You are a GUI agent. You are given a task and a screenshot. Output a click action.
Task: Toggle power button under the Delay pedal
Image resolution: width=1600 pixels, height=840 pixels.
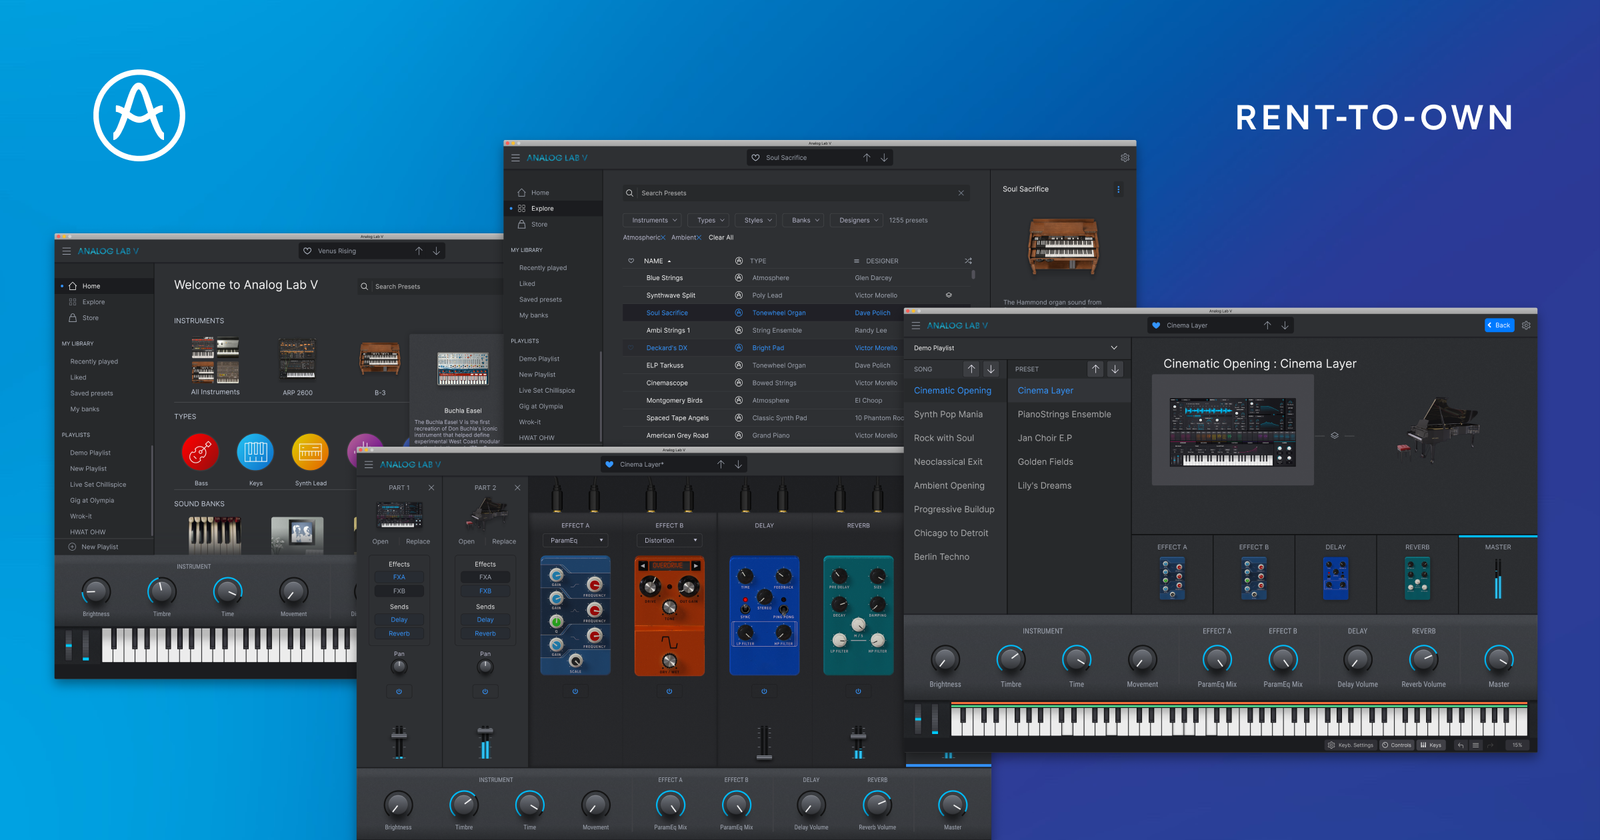pyautogui.click(x=764, y=691)
